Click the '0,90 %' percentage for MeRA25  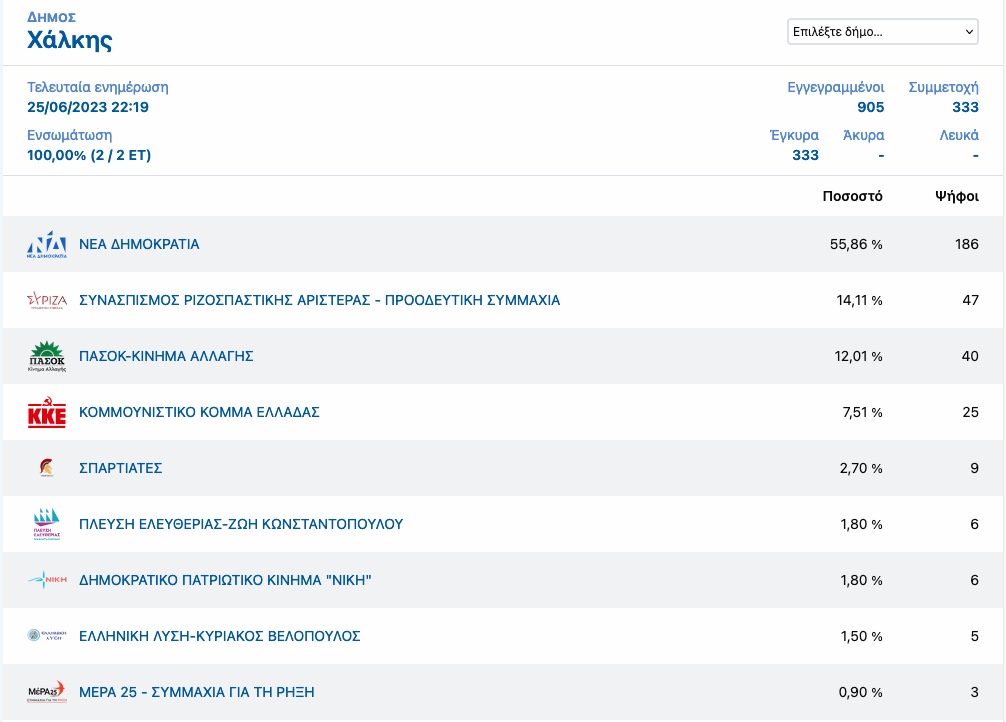[x=860, y=692]
